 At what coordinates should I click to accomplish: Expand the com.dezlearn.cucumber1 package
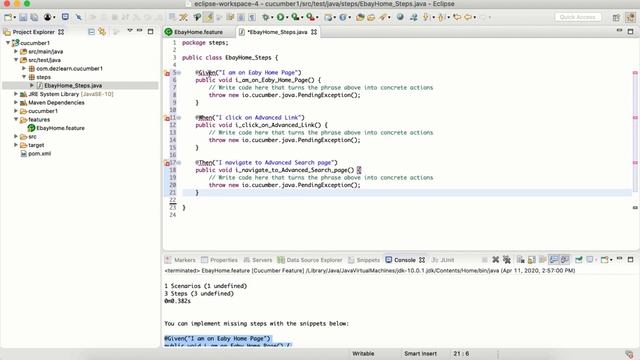[x=24, y=68]
